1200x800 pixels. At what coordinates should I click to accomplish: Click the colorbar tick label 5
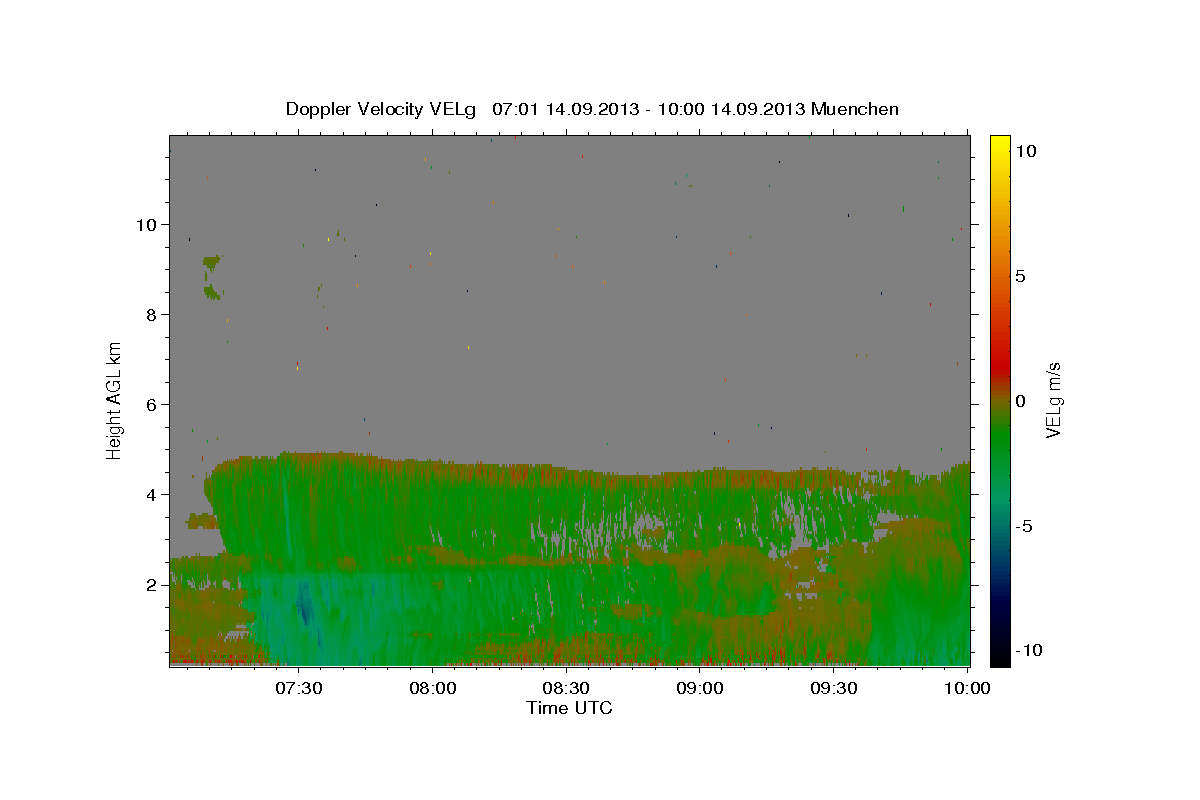(1021, 276)
